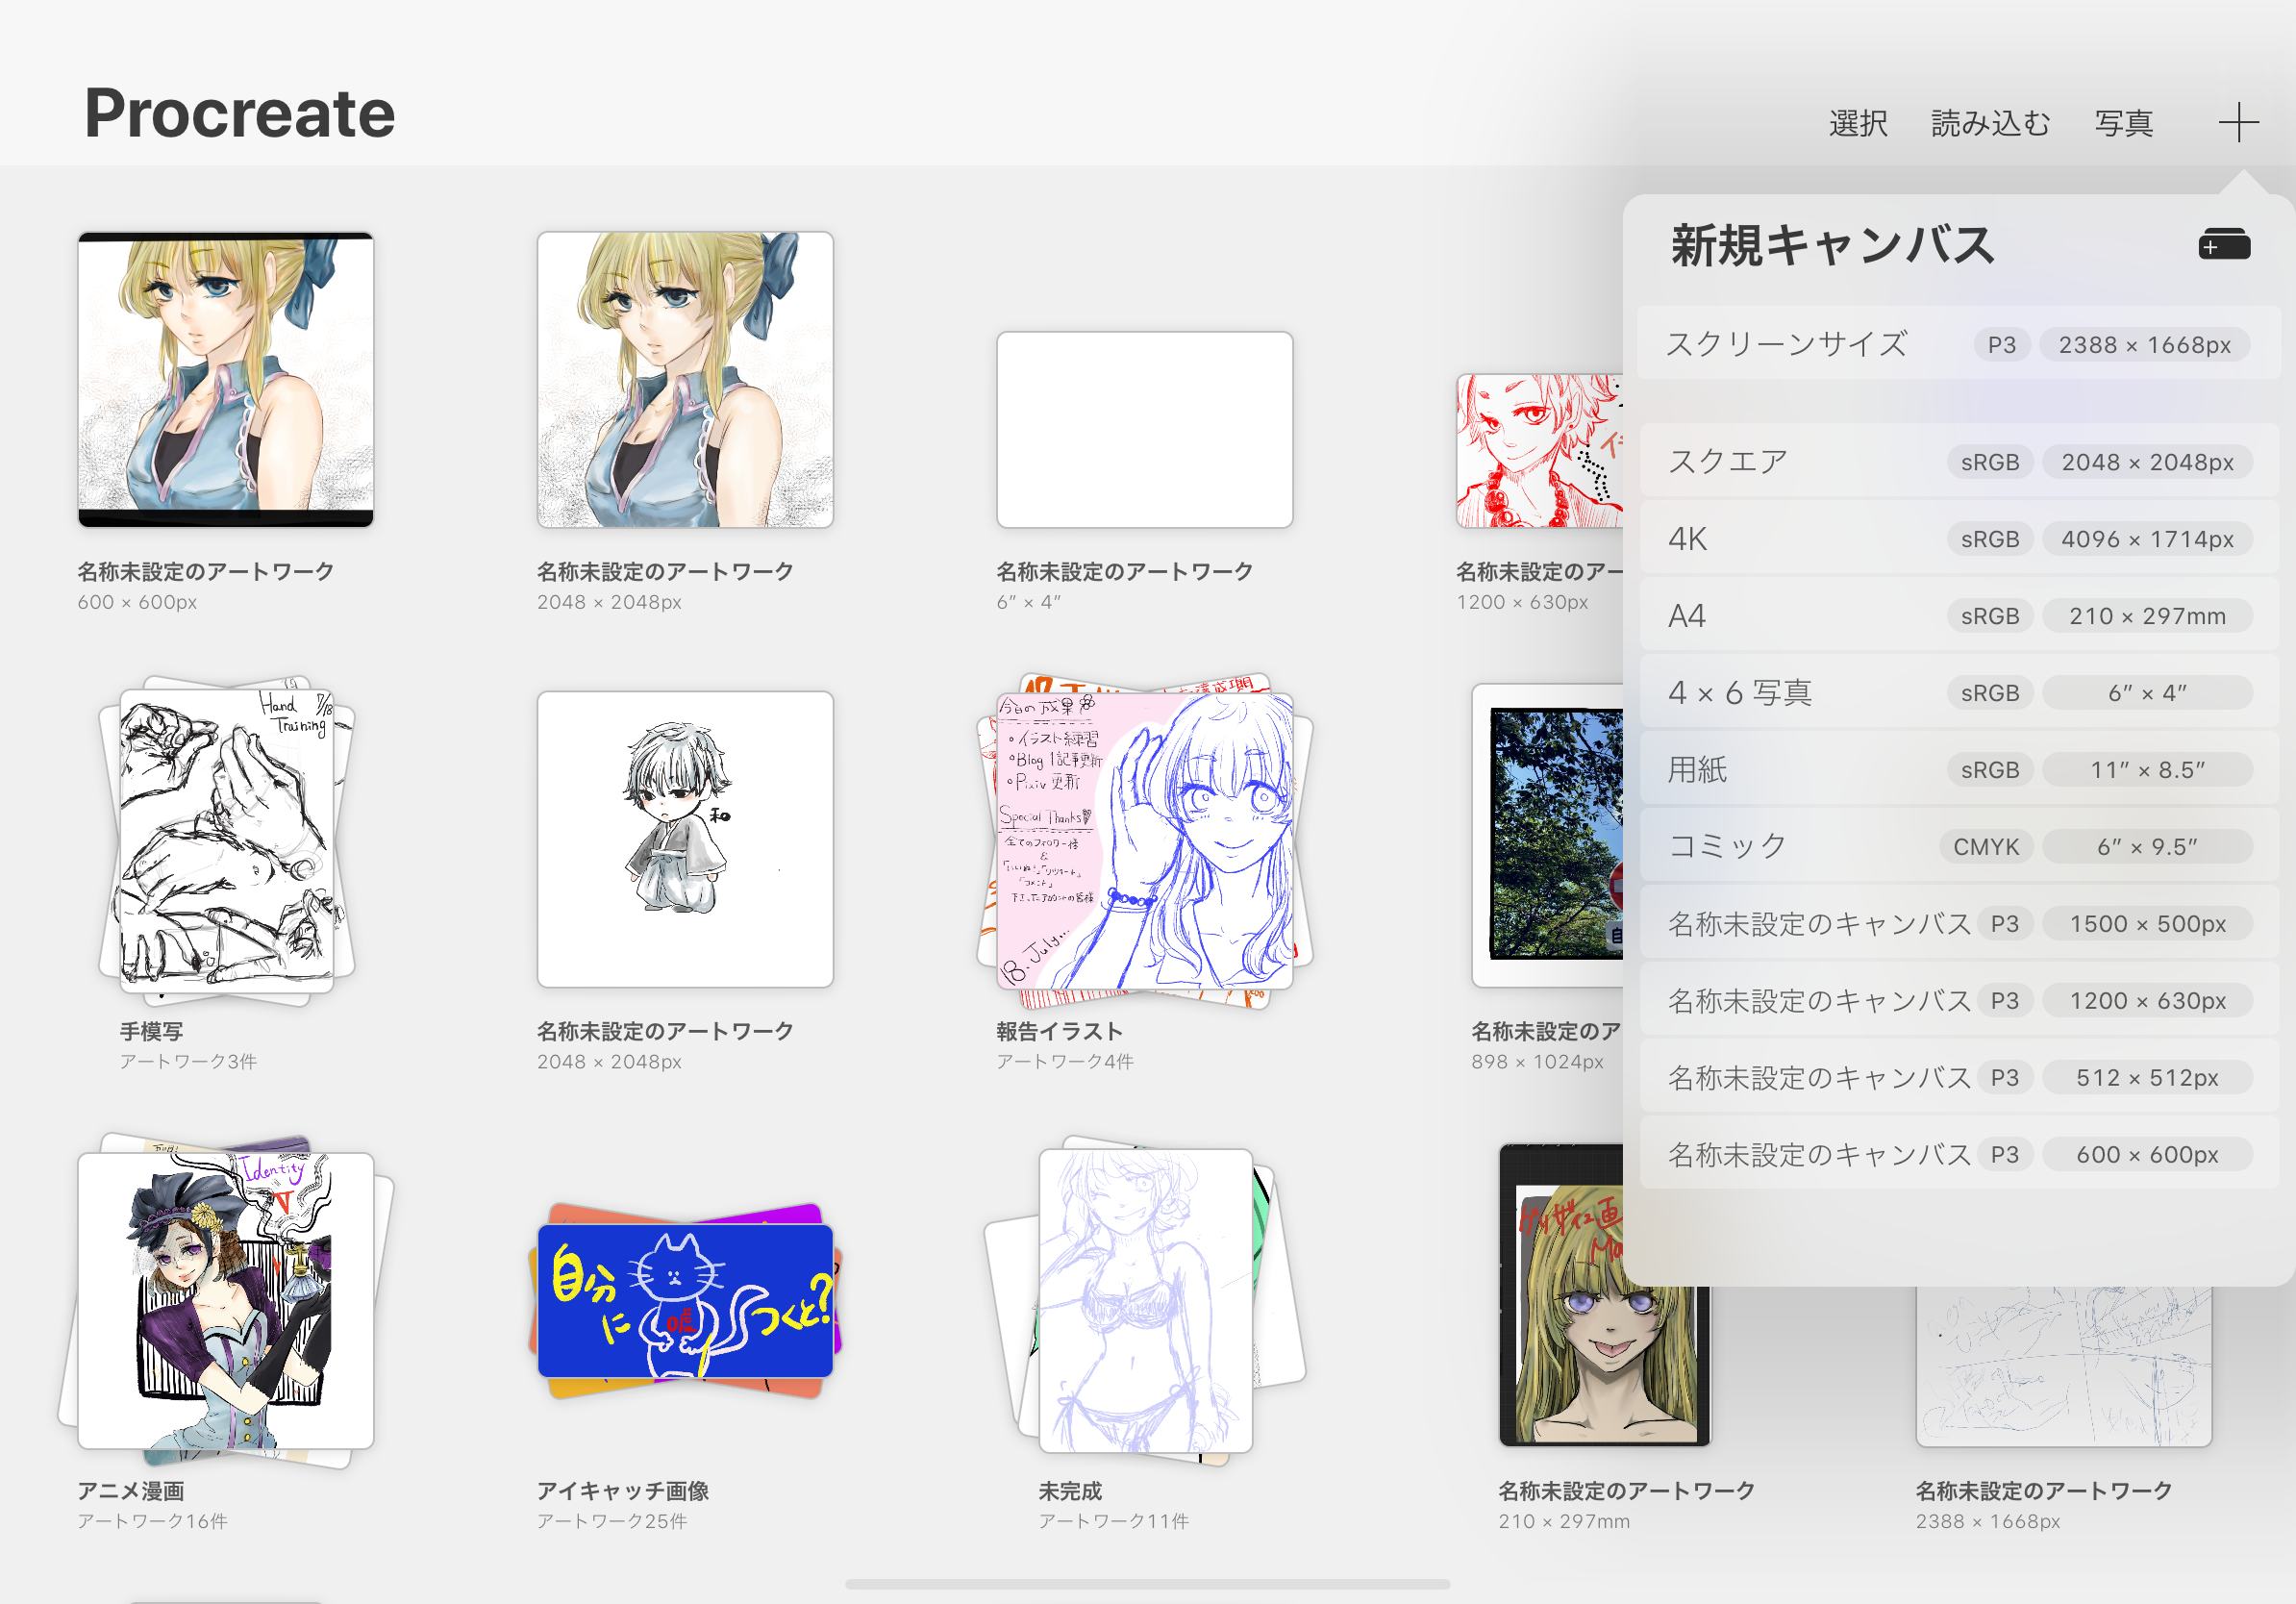
Task: Pick the 4 × 6 写真 preset
Action: [1958, 693]
